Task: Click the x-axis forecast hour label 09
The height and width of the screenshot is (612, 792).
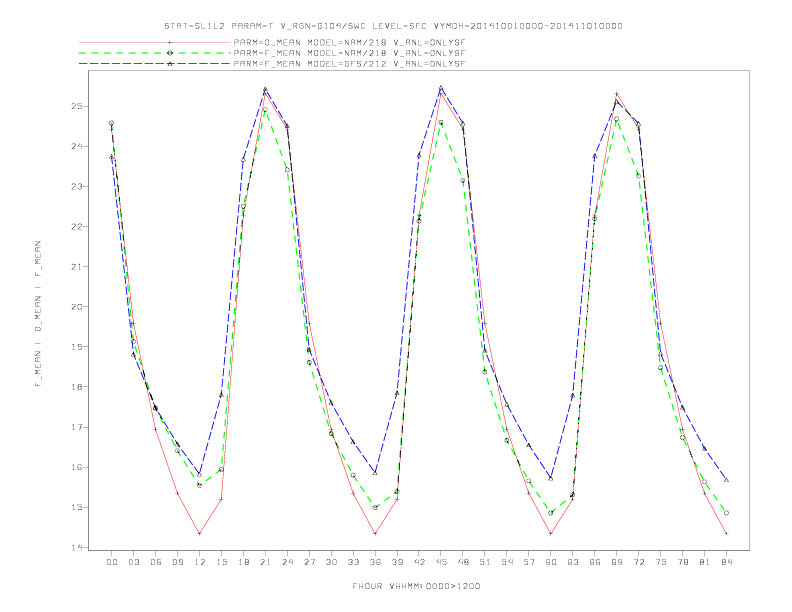Action: [x=177, y=562]
